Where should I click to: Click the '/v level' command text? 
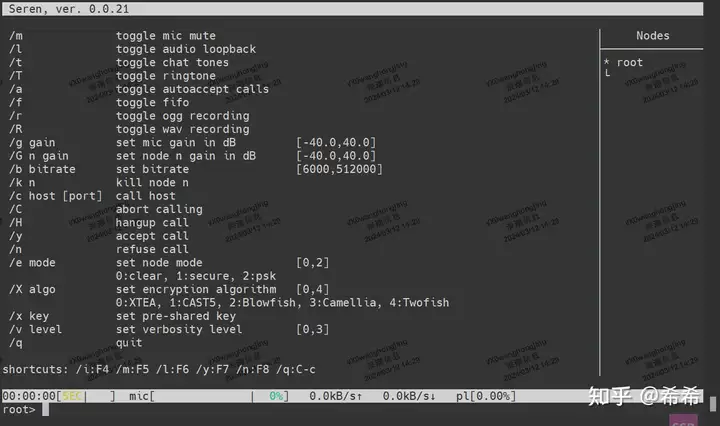tap(35, 330)
